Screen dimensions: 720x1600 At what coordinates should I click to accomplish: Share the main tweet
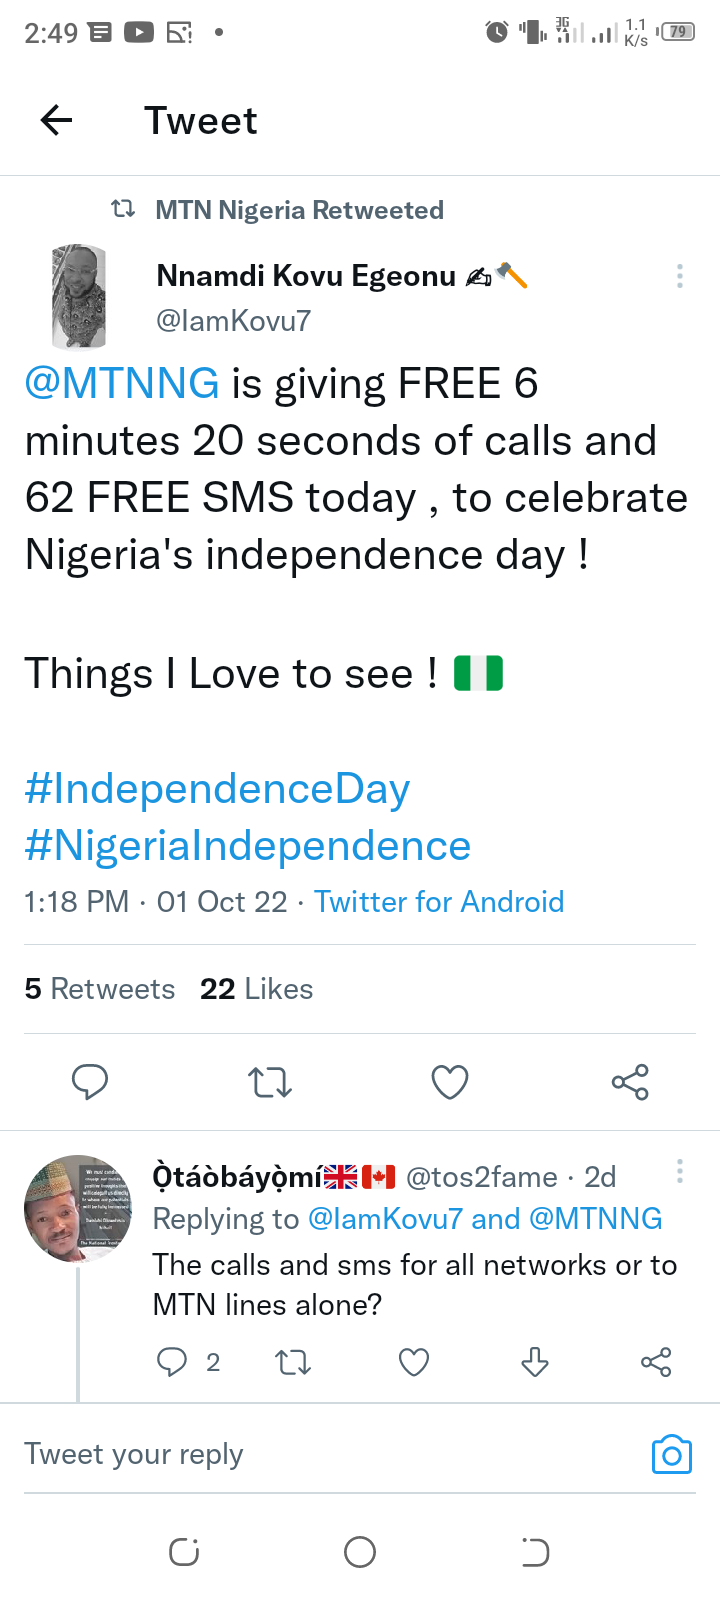point(630,1082)
